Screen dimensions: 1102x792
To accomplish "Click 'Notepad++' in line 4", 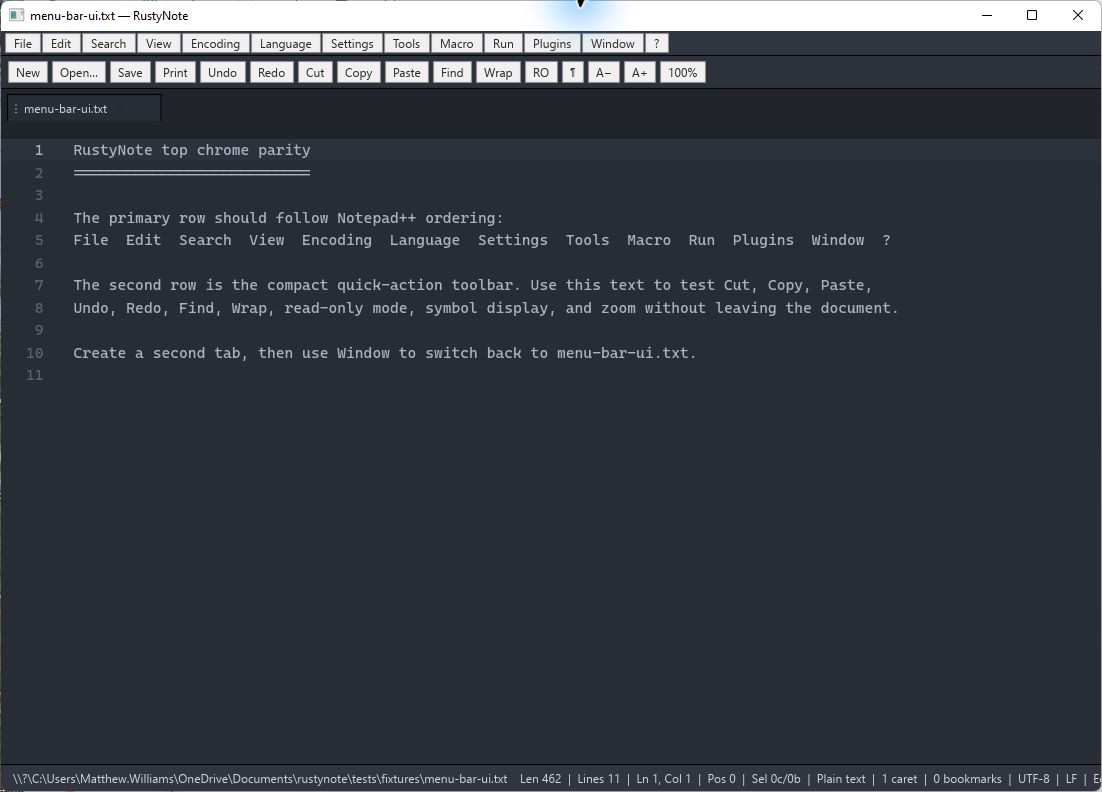I will pyautogui.click(x=376, y=218).
